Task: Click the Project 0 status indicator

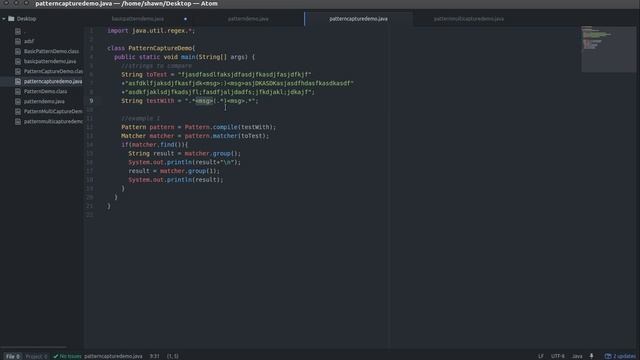Action: pos(36,356)
